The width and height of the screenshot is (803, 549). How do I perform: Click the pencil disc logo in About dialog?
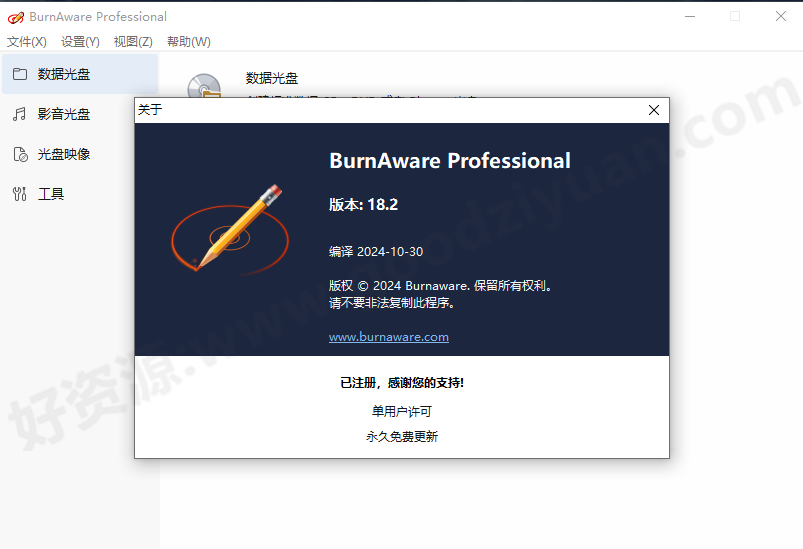[230, 229]
